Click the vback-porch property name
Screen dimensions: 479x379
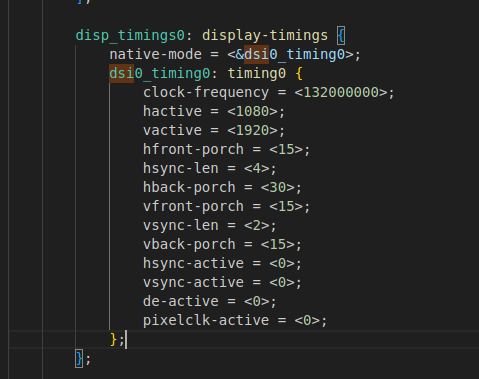[189, 244]
